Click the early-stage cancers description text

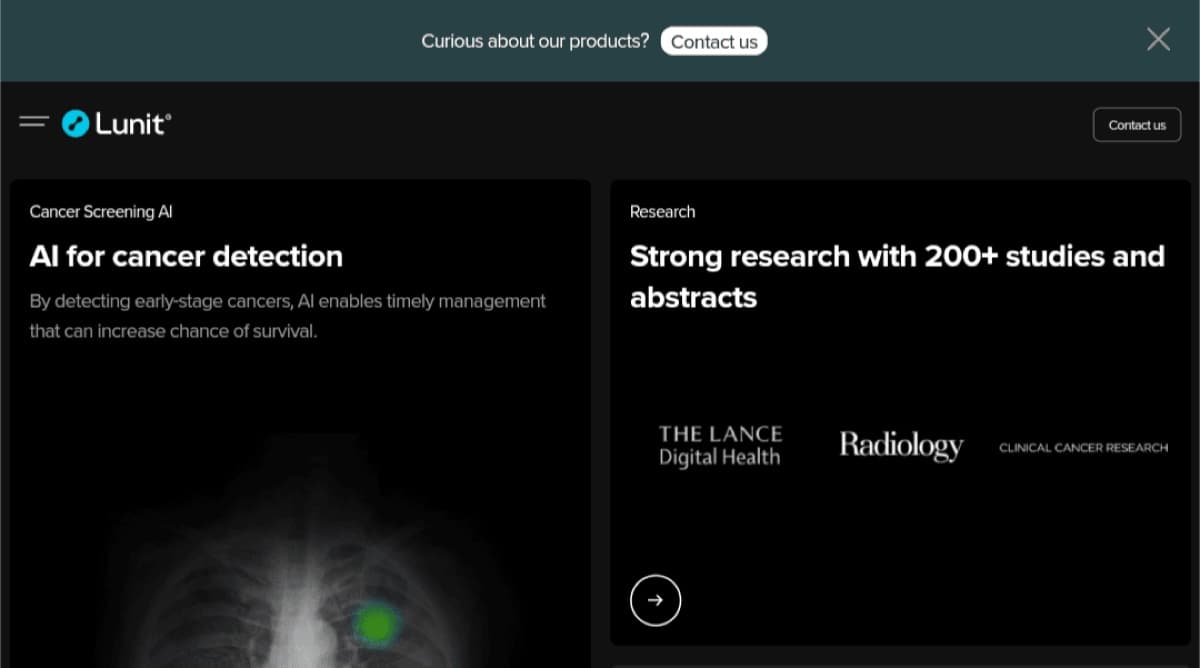click(x=288, y=316)
